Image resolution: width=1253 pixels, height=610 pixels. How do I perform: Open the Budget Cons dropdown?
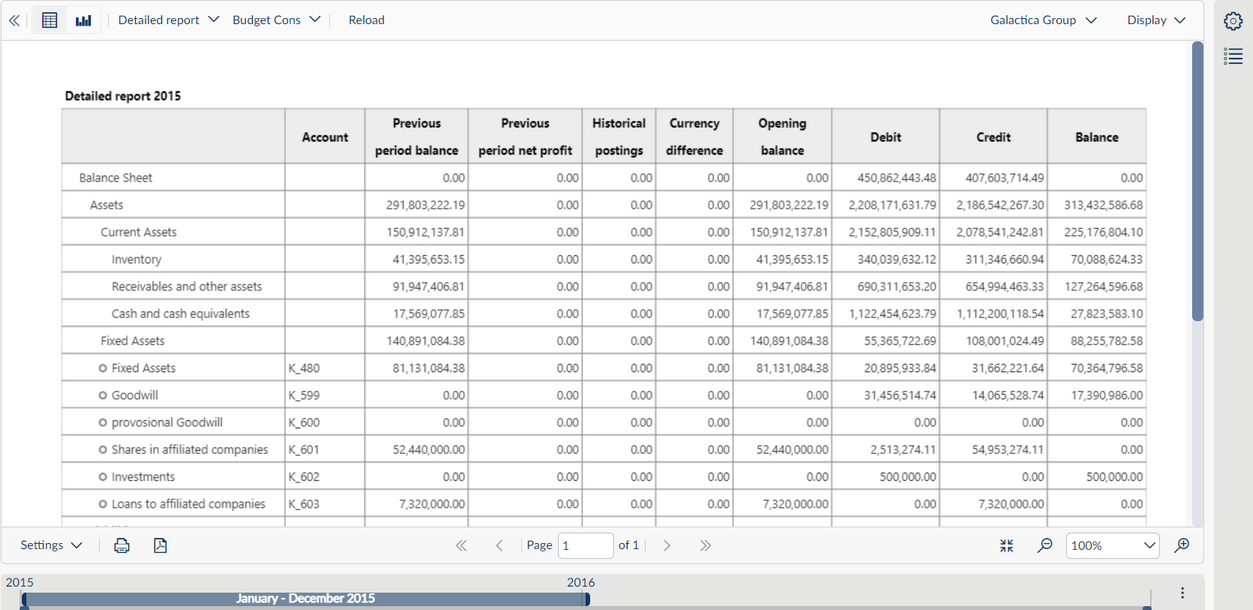coord(277,20)
